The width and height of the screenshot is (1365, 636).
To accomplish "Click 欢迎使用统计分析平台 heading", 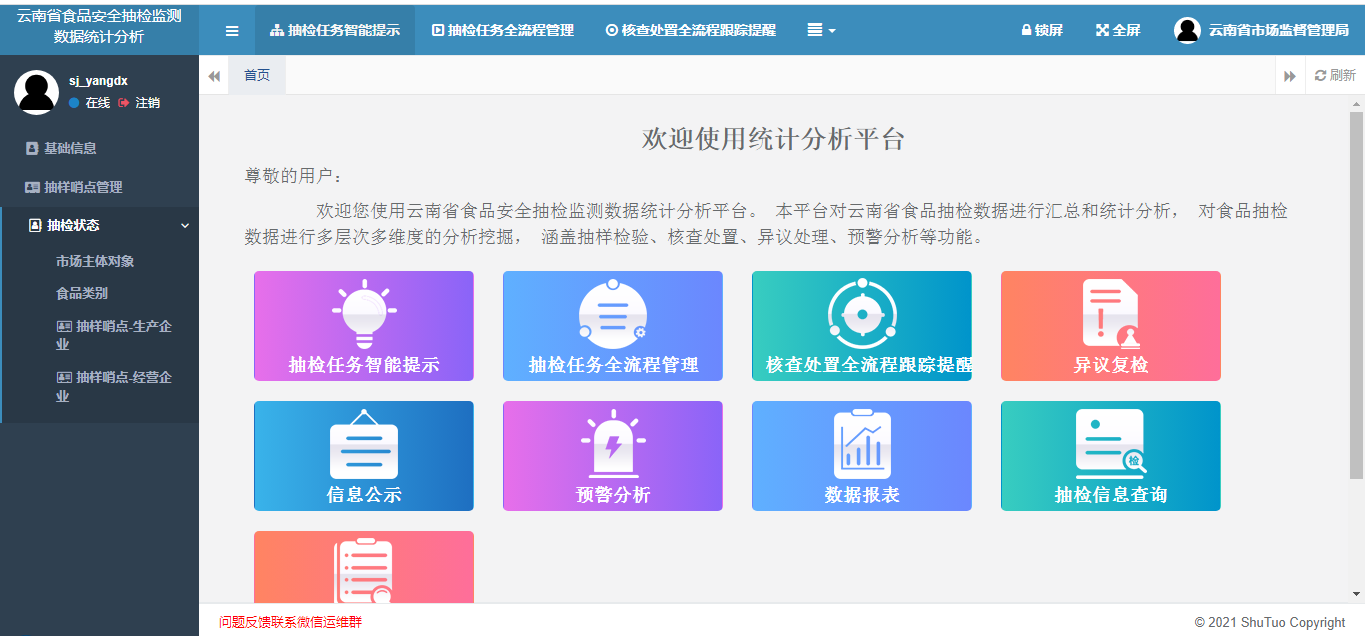I will (773, 139).
